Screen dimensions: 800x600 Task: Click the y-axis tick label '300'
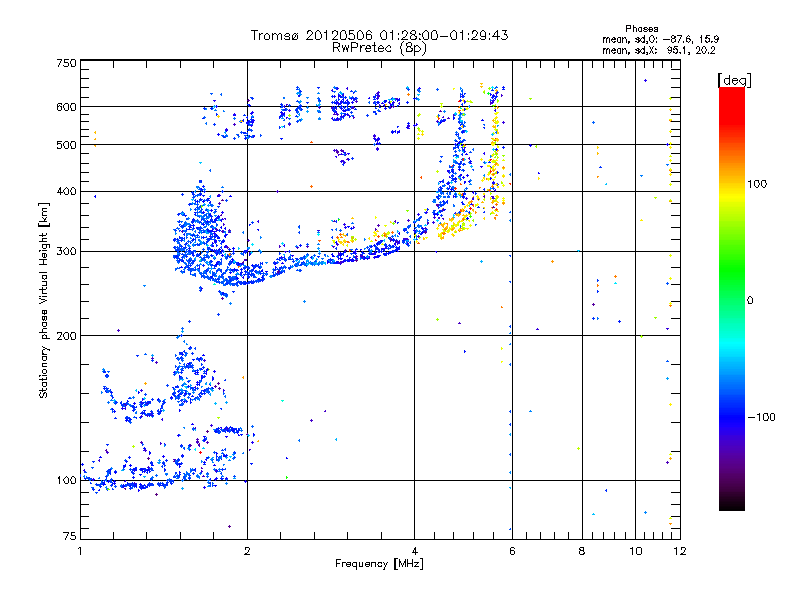66,251
